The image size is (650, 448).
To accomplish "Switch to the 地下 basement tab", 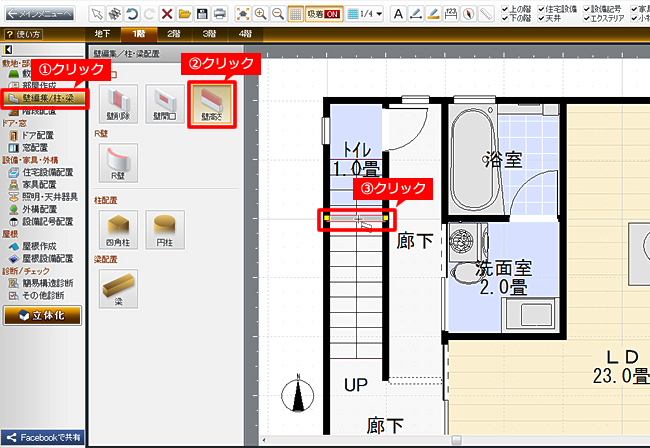I will click(x=102, y=34).
